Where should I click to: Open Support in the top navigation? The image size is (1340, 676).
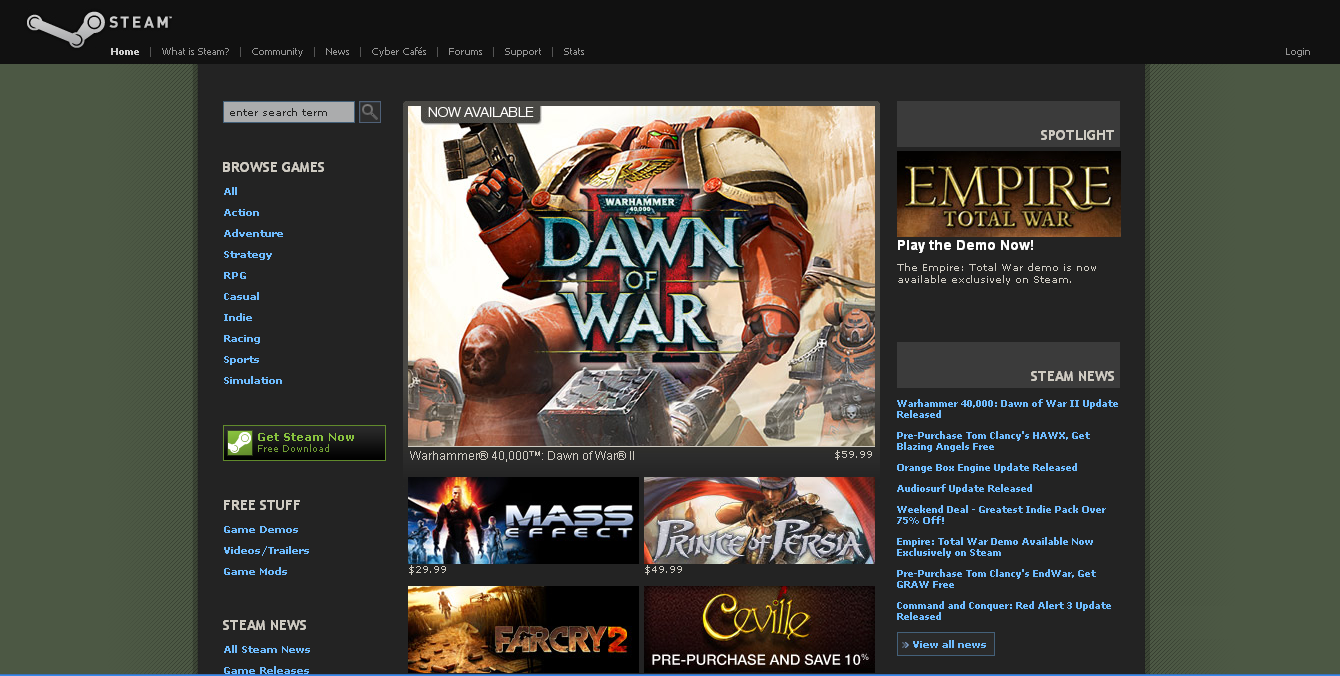523,52
